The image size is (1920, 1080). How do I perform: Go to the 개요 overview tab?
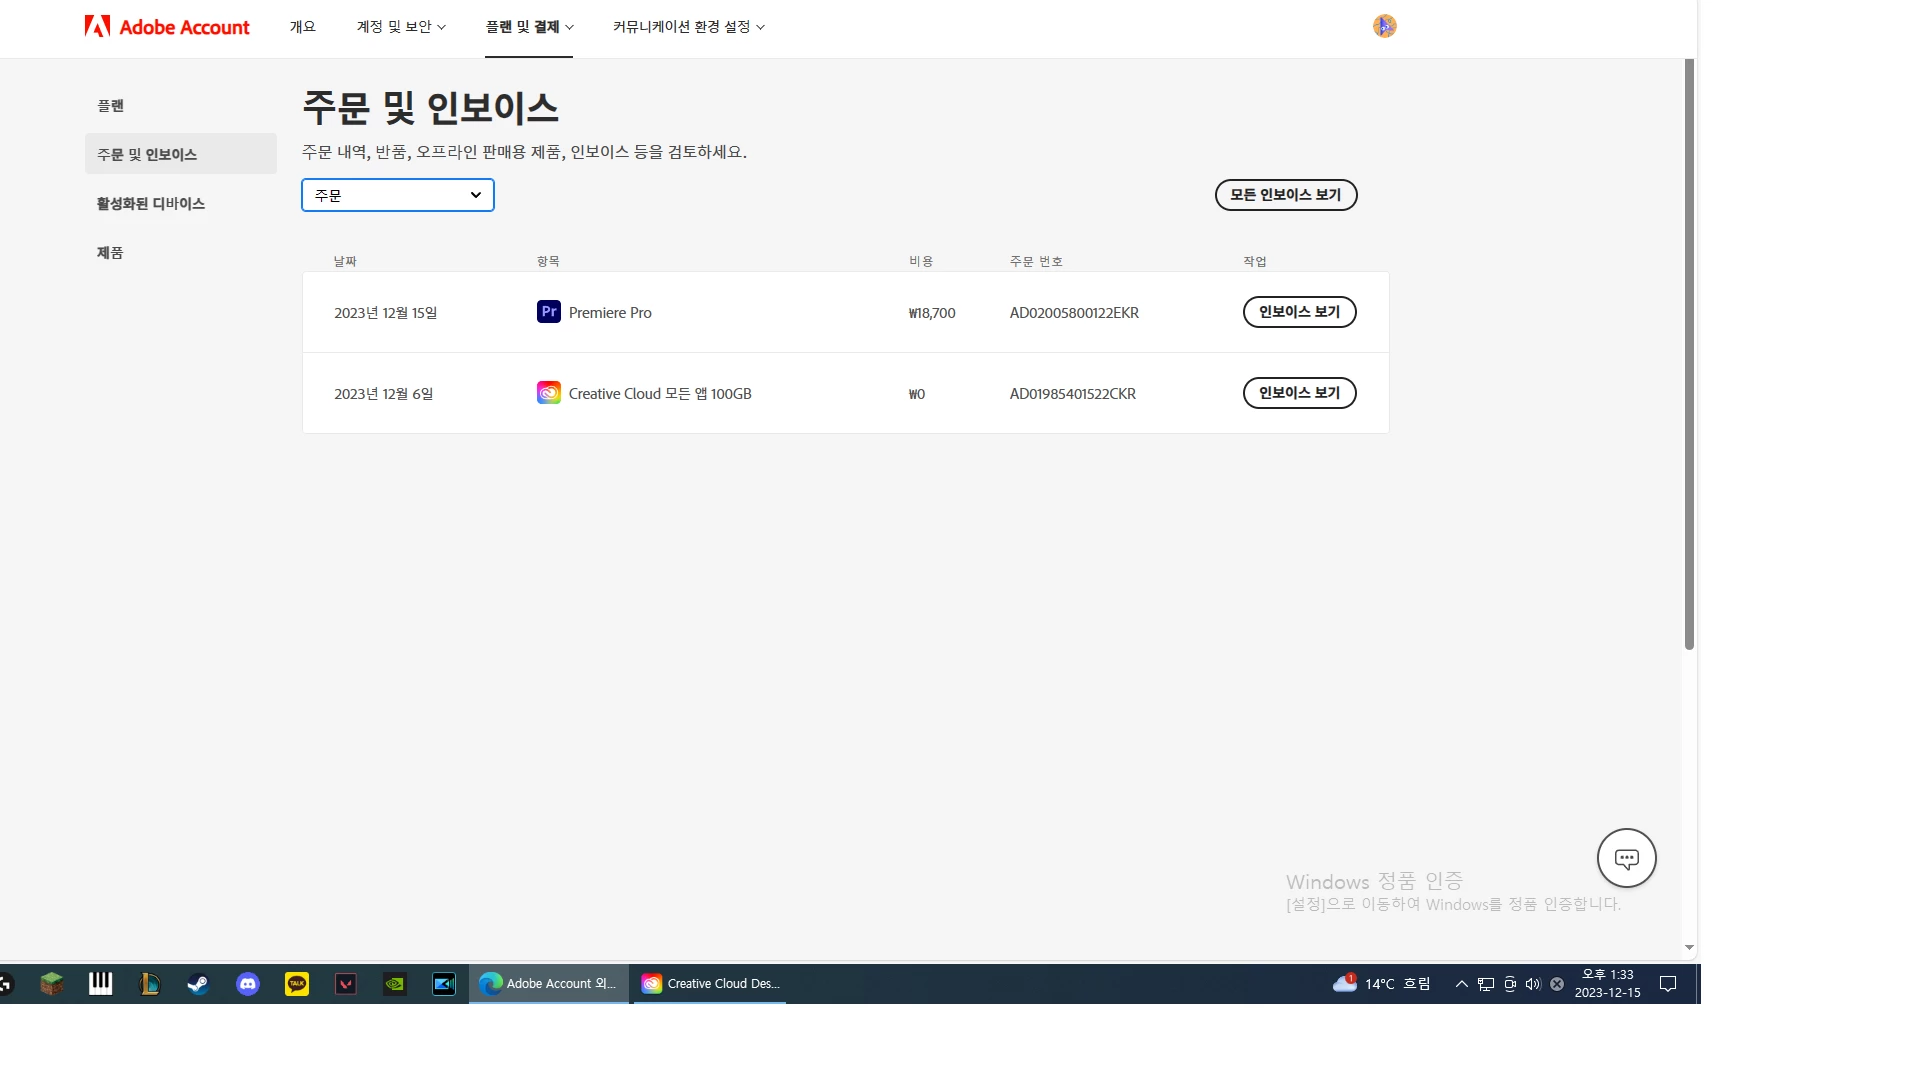pyautogui.click(x=302, y=27)
